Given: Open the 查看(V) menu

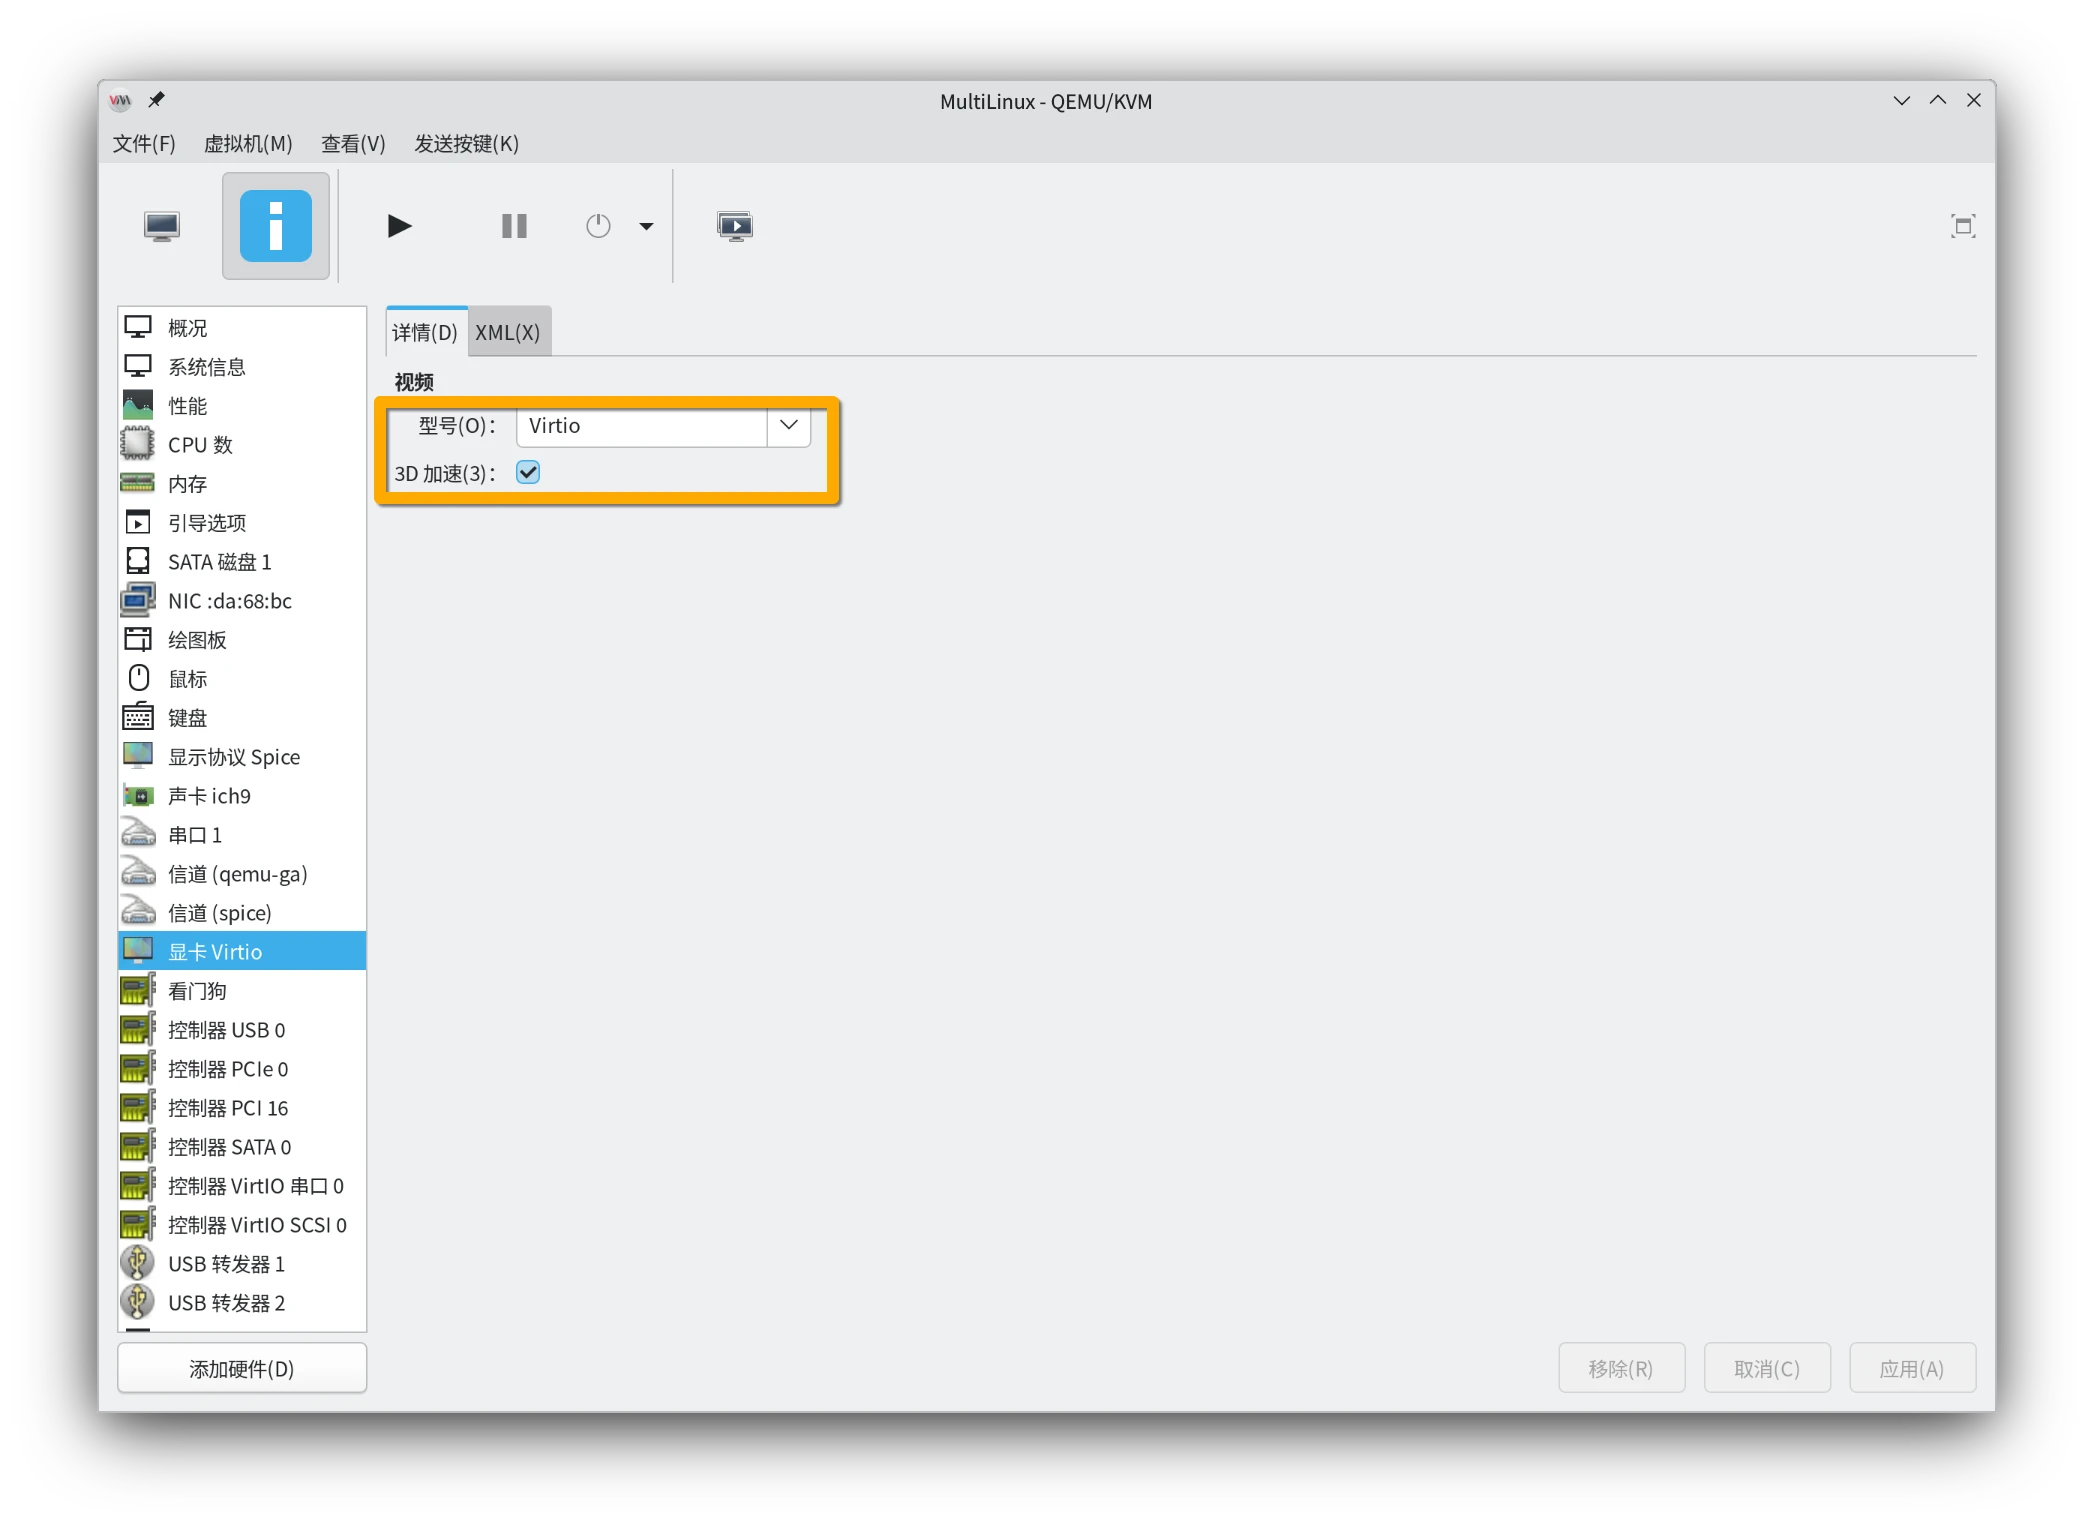Looking at the screenshot, I should 353,143.
